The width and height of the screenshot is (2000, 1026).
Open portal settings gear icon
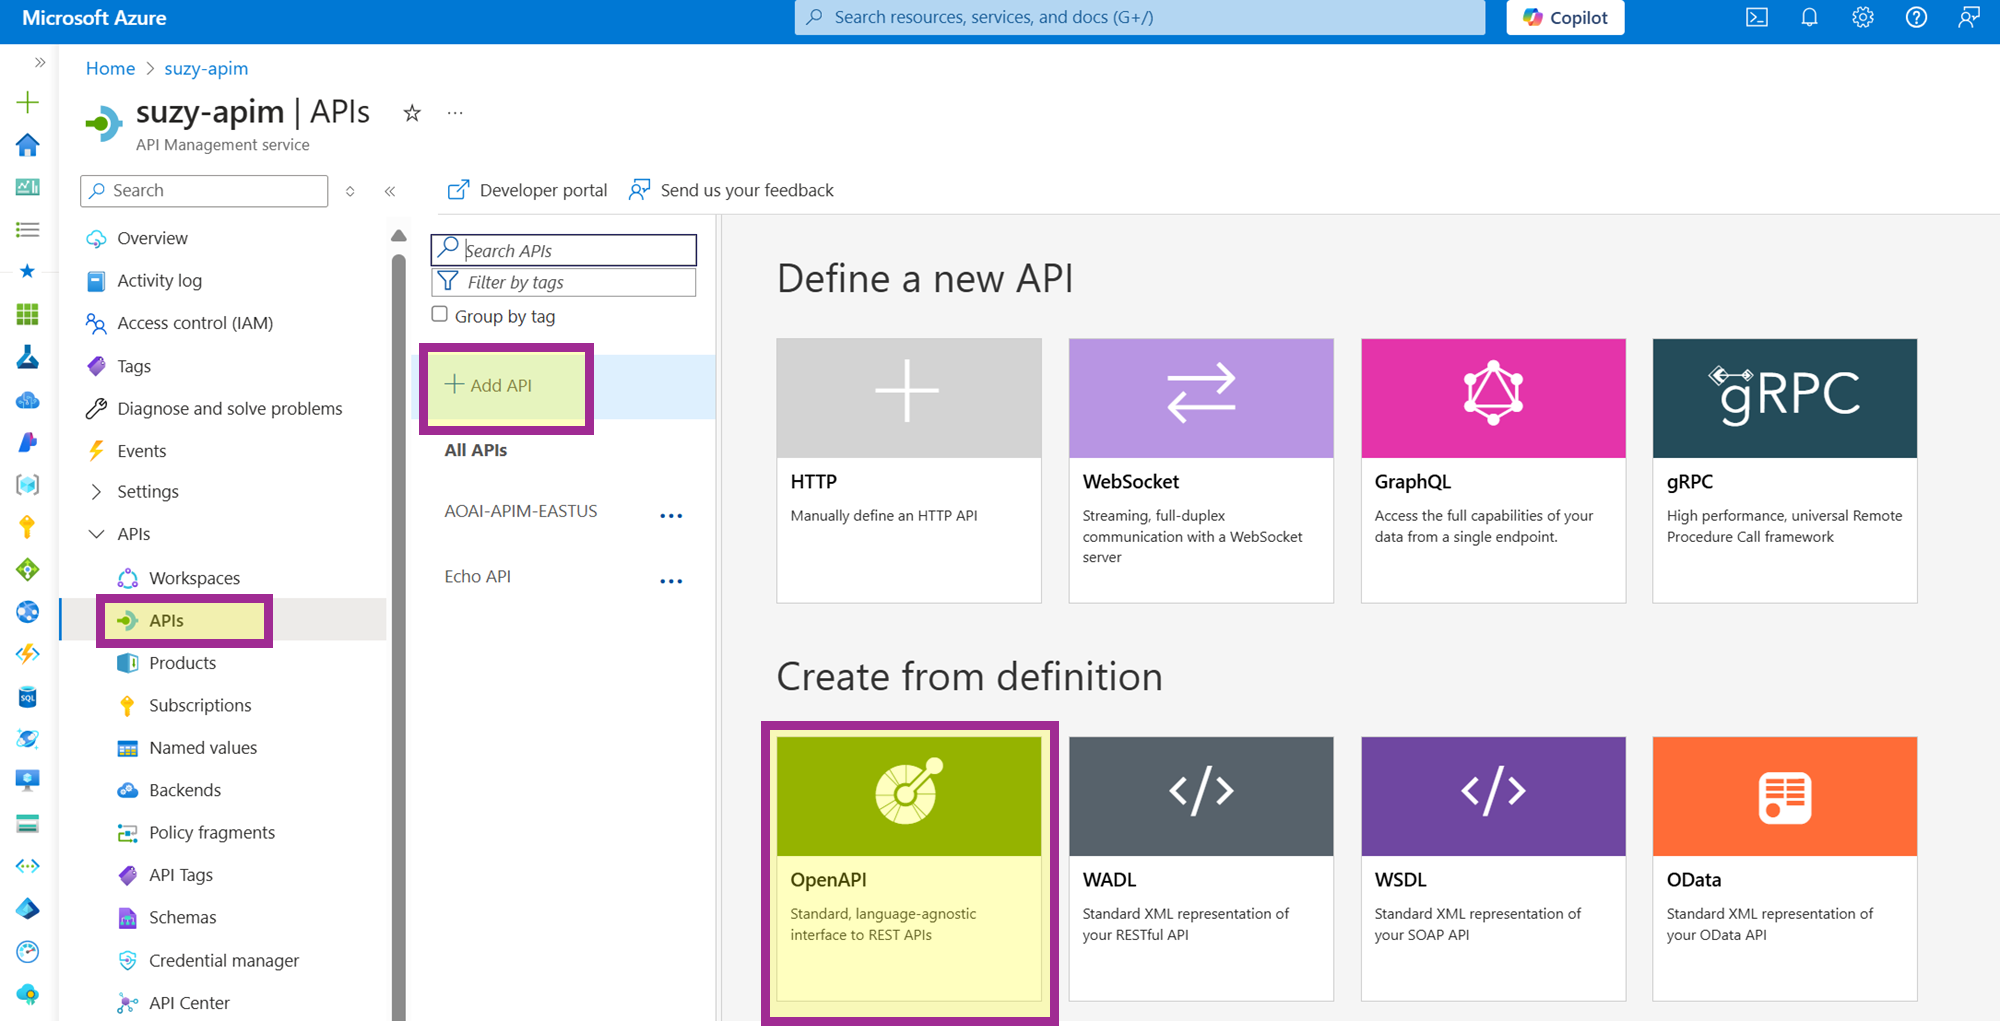pyautogui.click(x=1862, y=17)
